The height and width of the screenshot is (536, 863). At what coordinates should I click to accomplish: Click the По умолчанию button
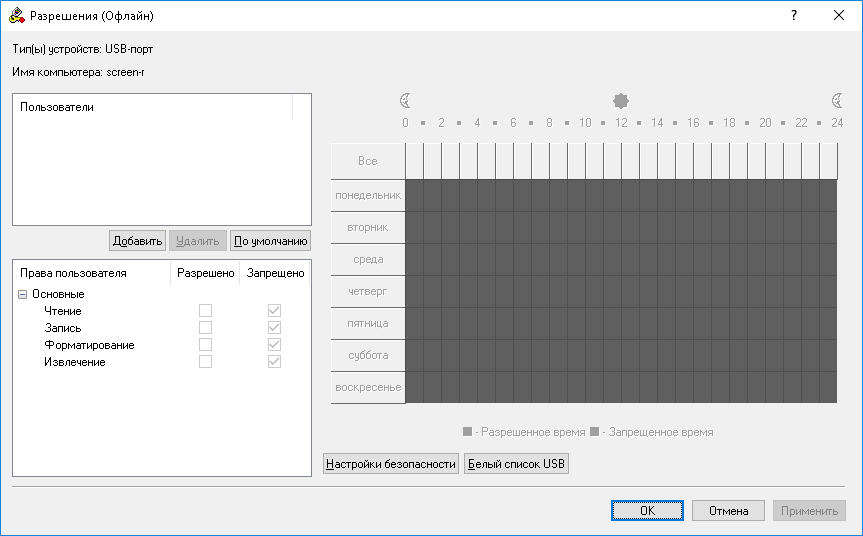270,241
